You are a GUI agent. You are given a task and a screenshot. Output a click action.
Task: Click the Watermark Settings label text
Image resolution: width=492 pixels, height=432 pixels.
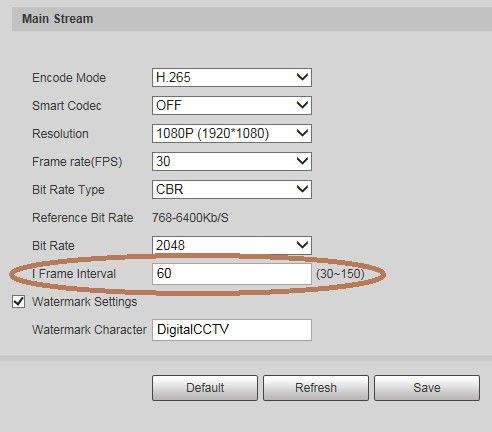coord(85,302)
